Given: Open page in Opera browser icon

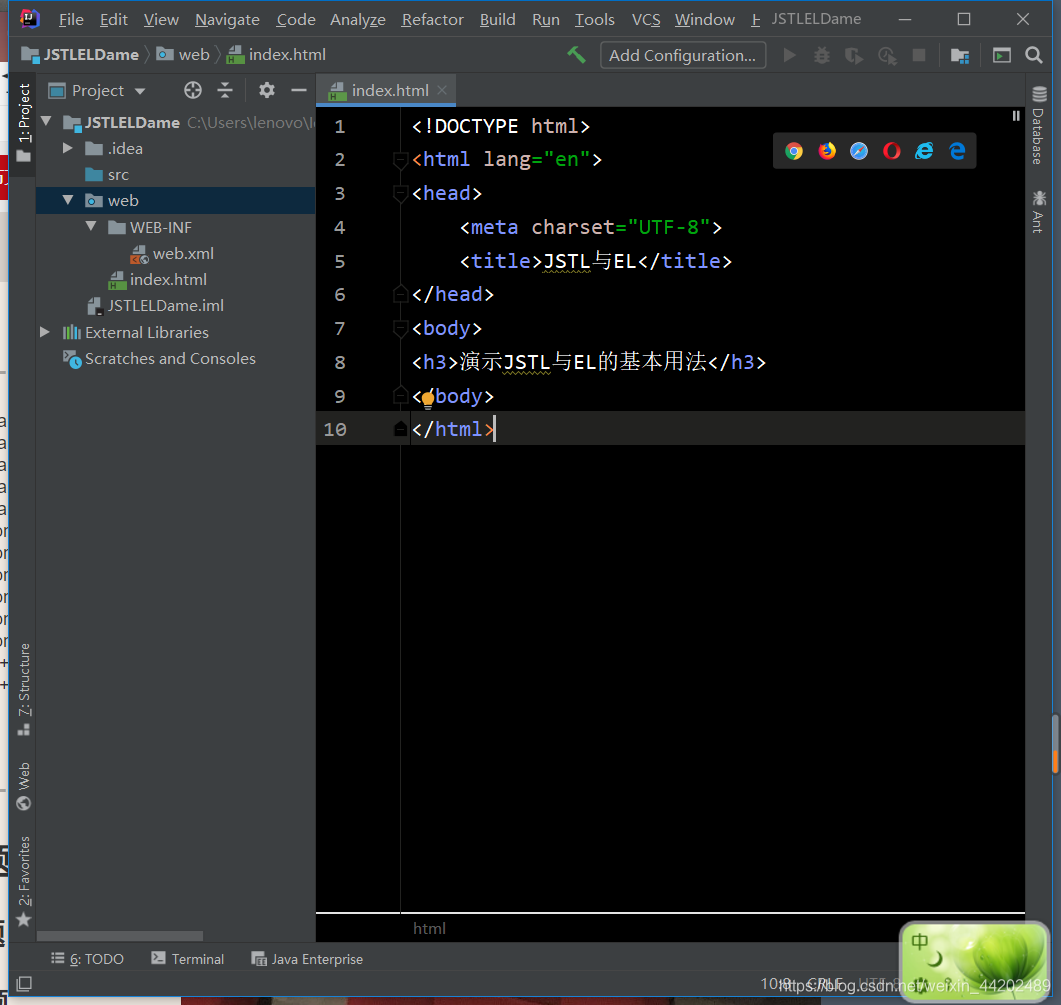Looking at the screenshot, I should tap(891, 151).
